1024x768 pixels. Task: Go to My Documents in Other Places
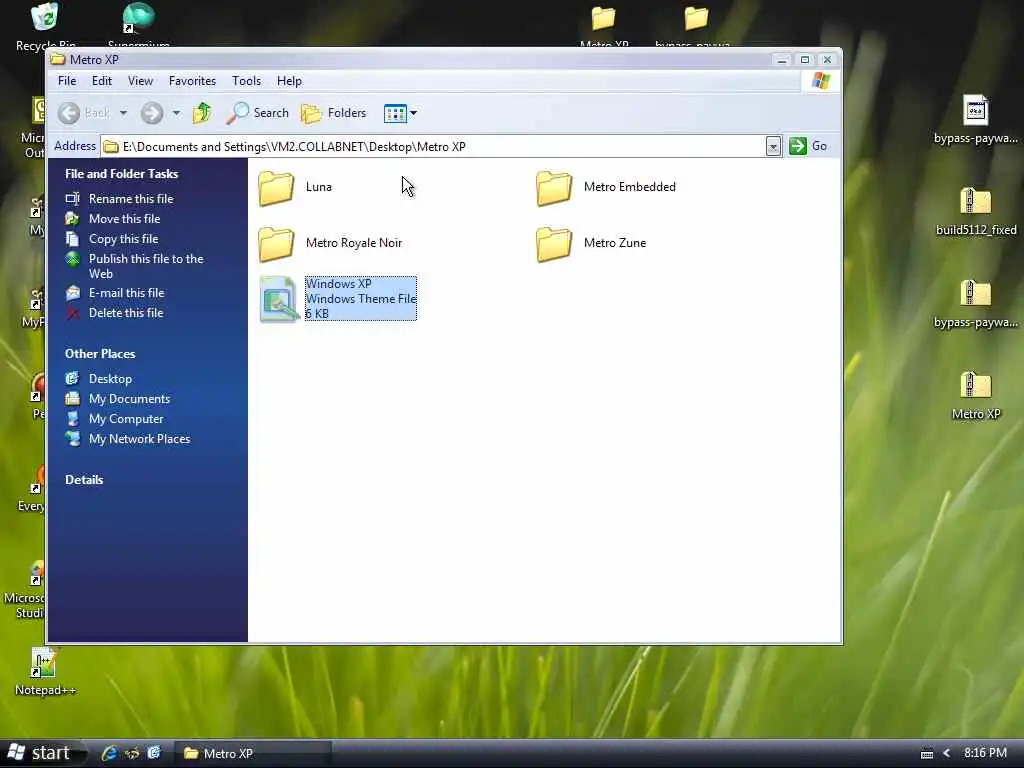pyautogui.click(x=129, y=399)
